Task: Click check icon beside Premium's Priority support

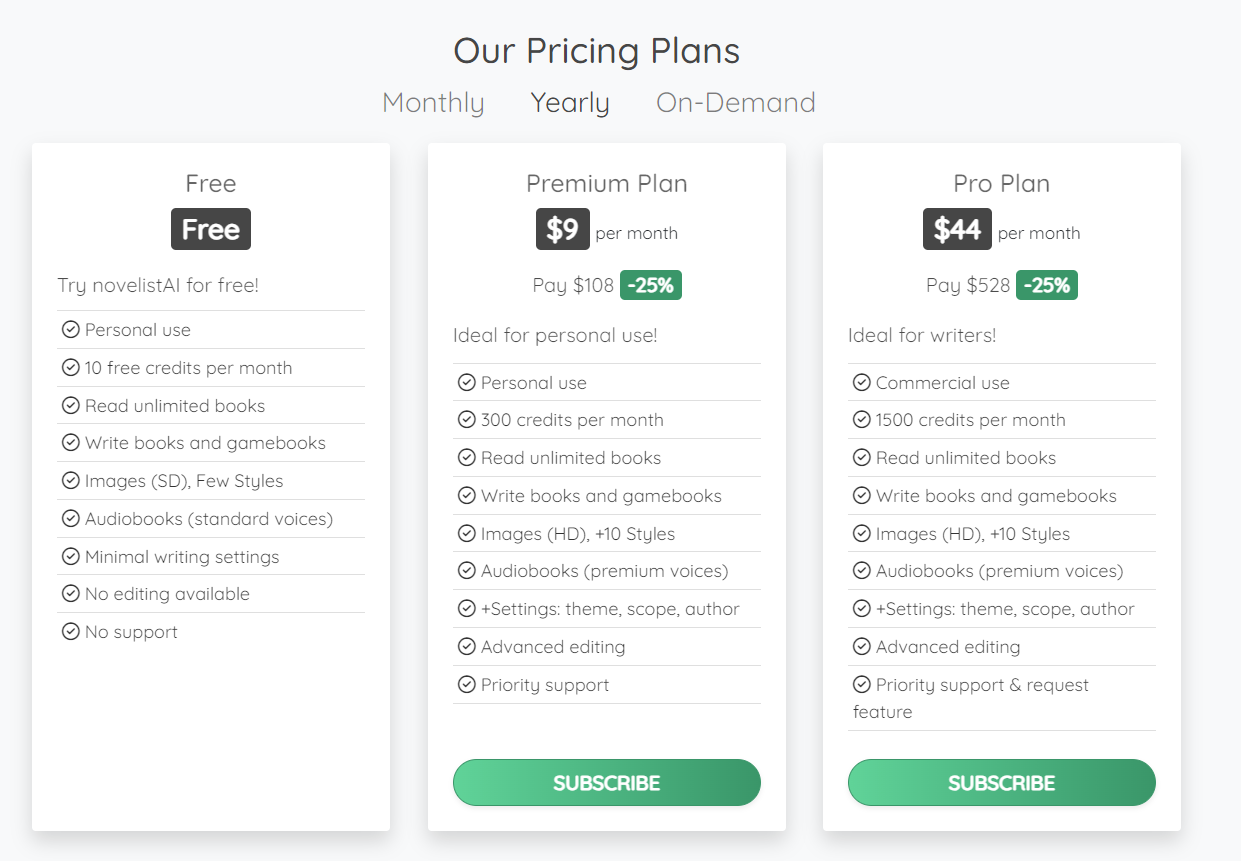Action: coord(466,685)
